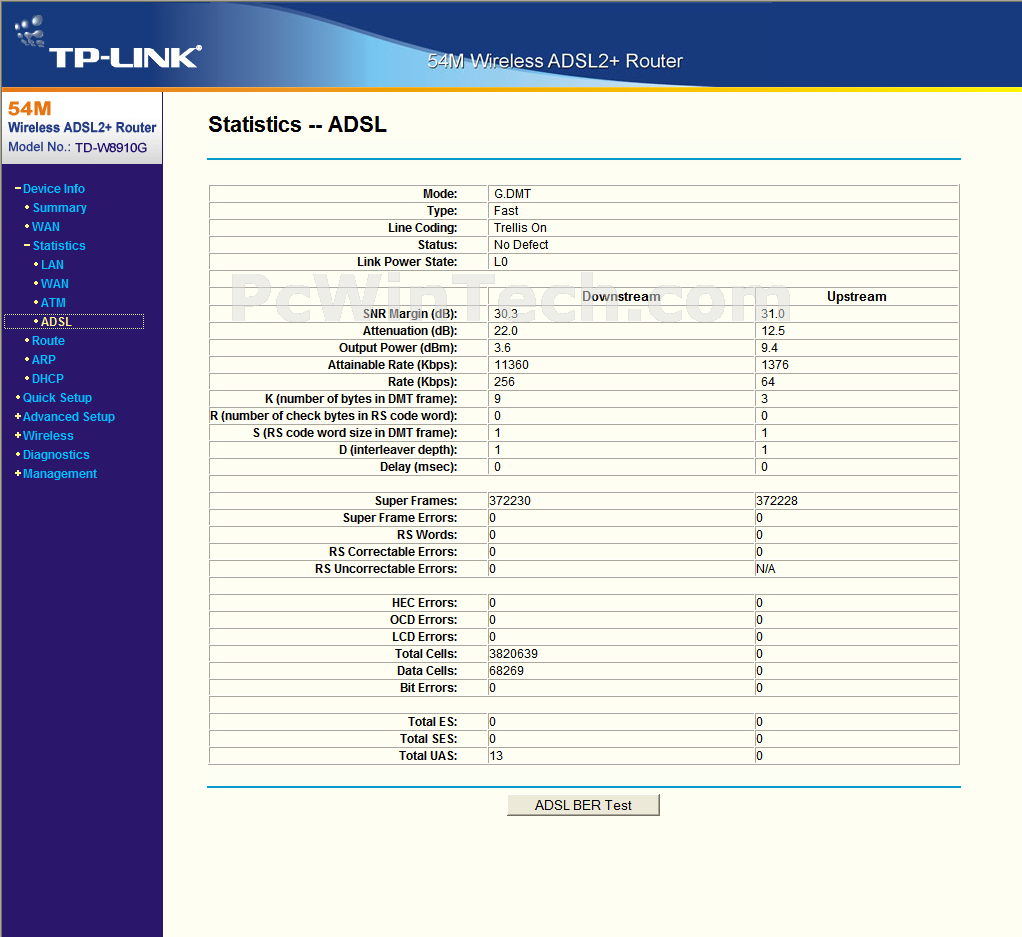Open the WAN link directly below Summary
Viewport: 1022px width, 937px height.
[46, 227]
